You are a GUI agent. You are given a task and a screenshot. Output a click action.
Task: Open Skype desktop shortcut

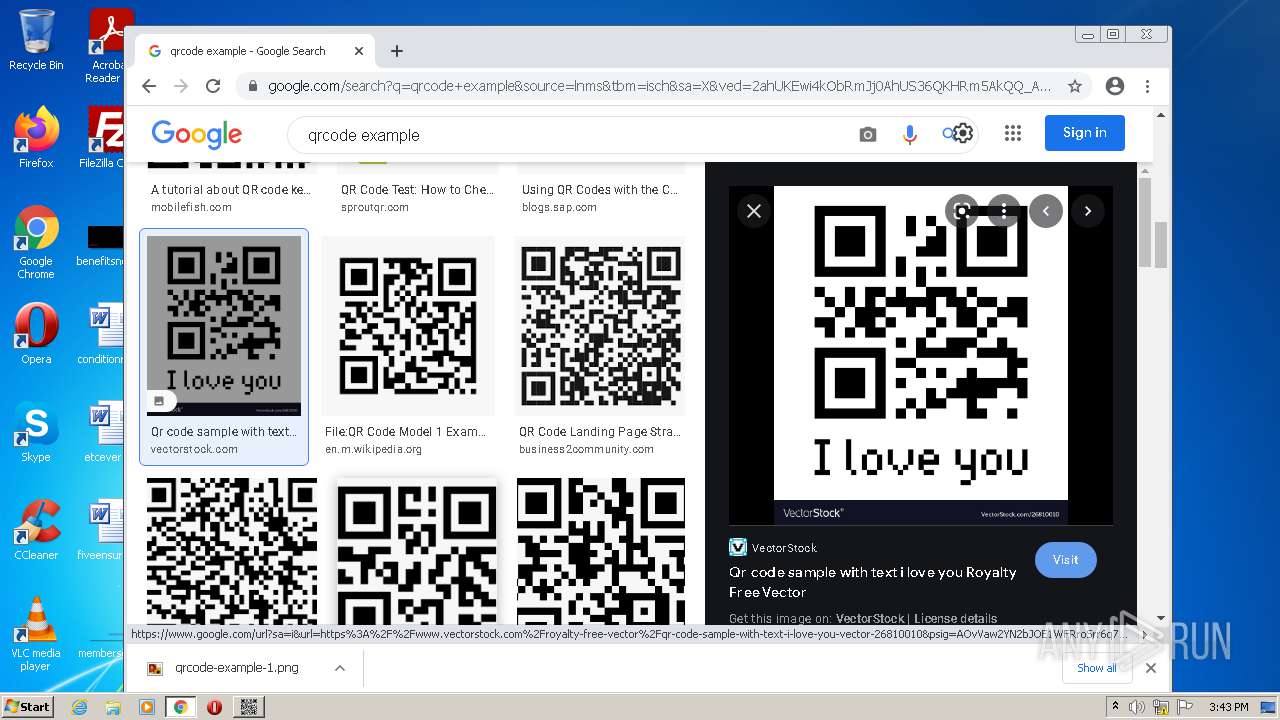click(36, 432)
